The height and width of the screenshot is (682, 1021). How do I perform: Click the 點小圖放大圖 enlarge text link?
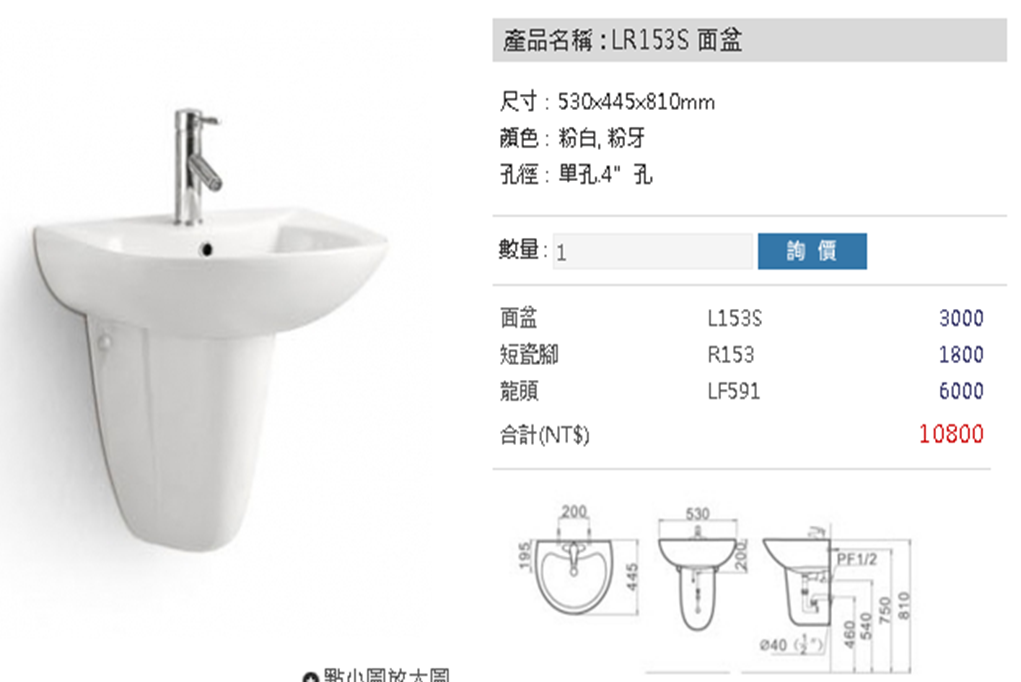(x=386, y=675)
